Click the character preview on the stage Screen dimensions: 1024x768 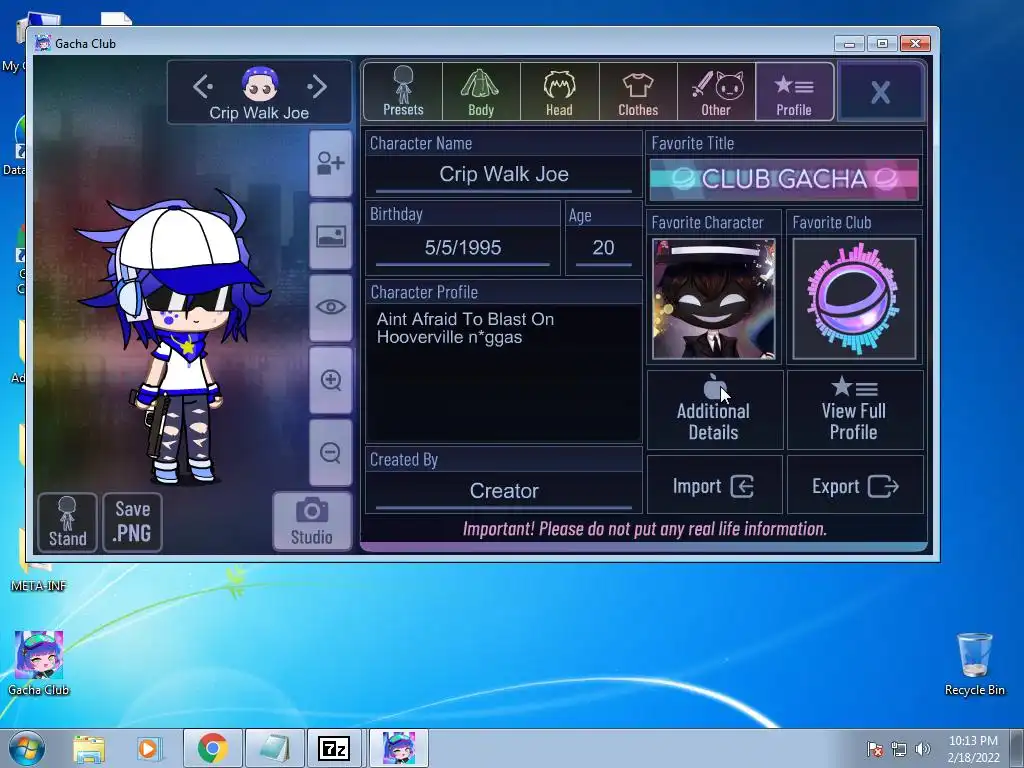point(176,340)
